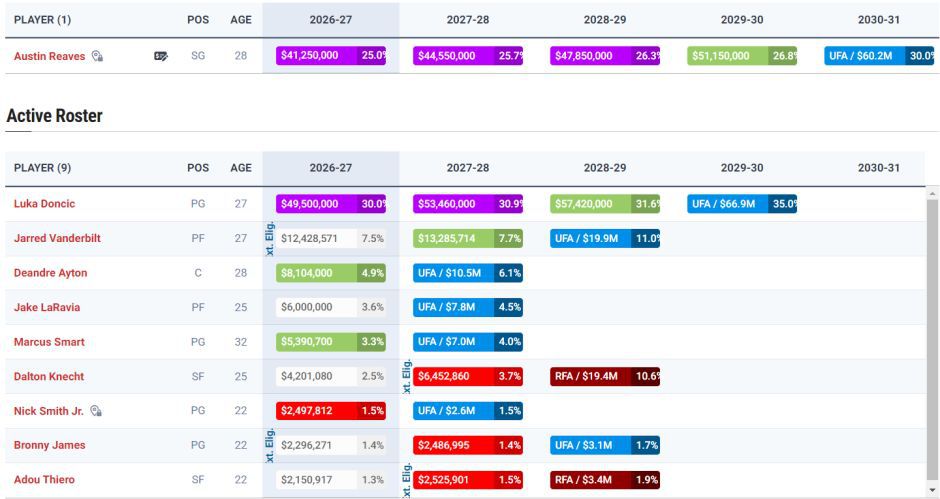
Task: Sort Active Roster by the AGE header
Action: pos(241,168)
